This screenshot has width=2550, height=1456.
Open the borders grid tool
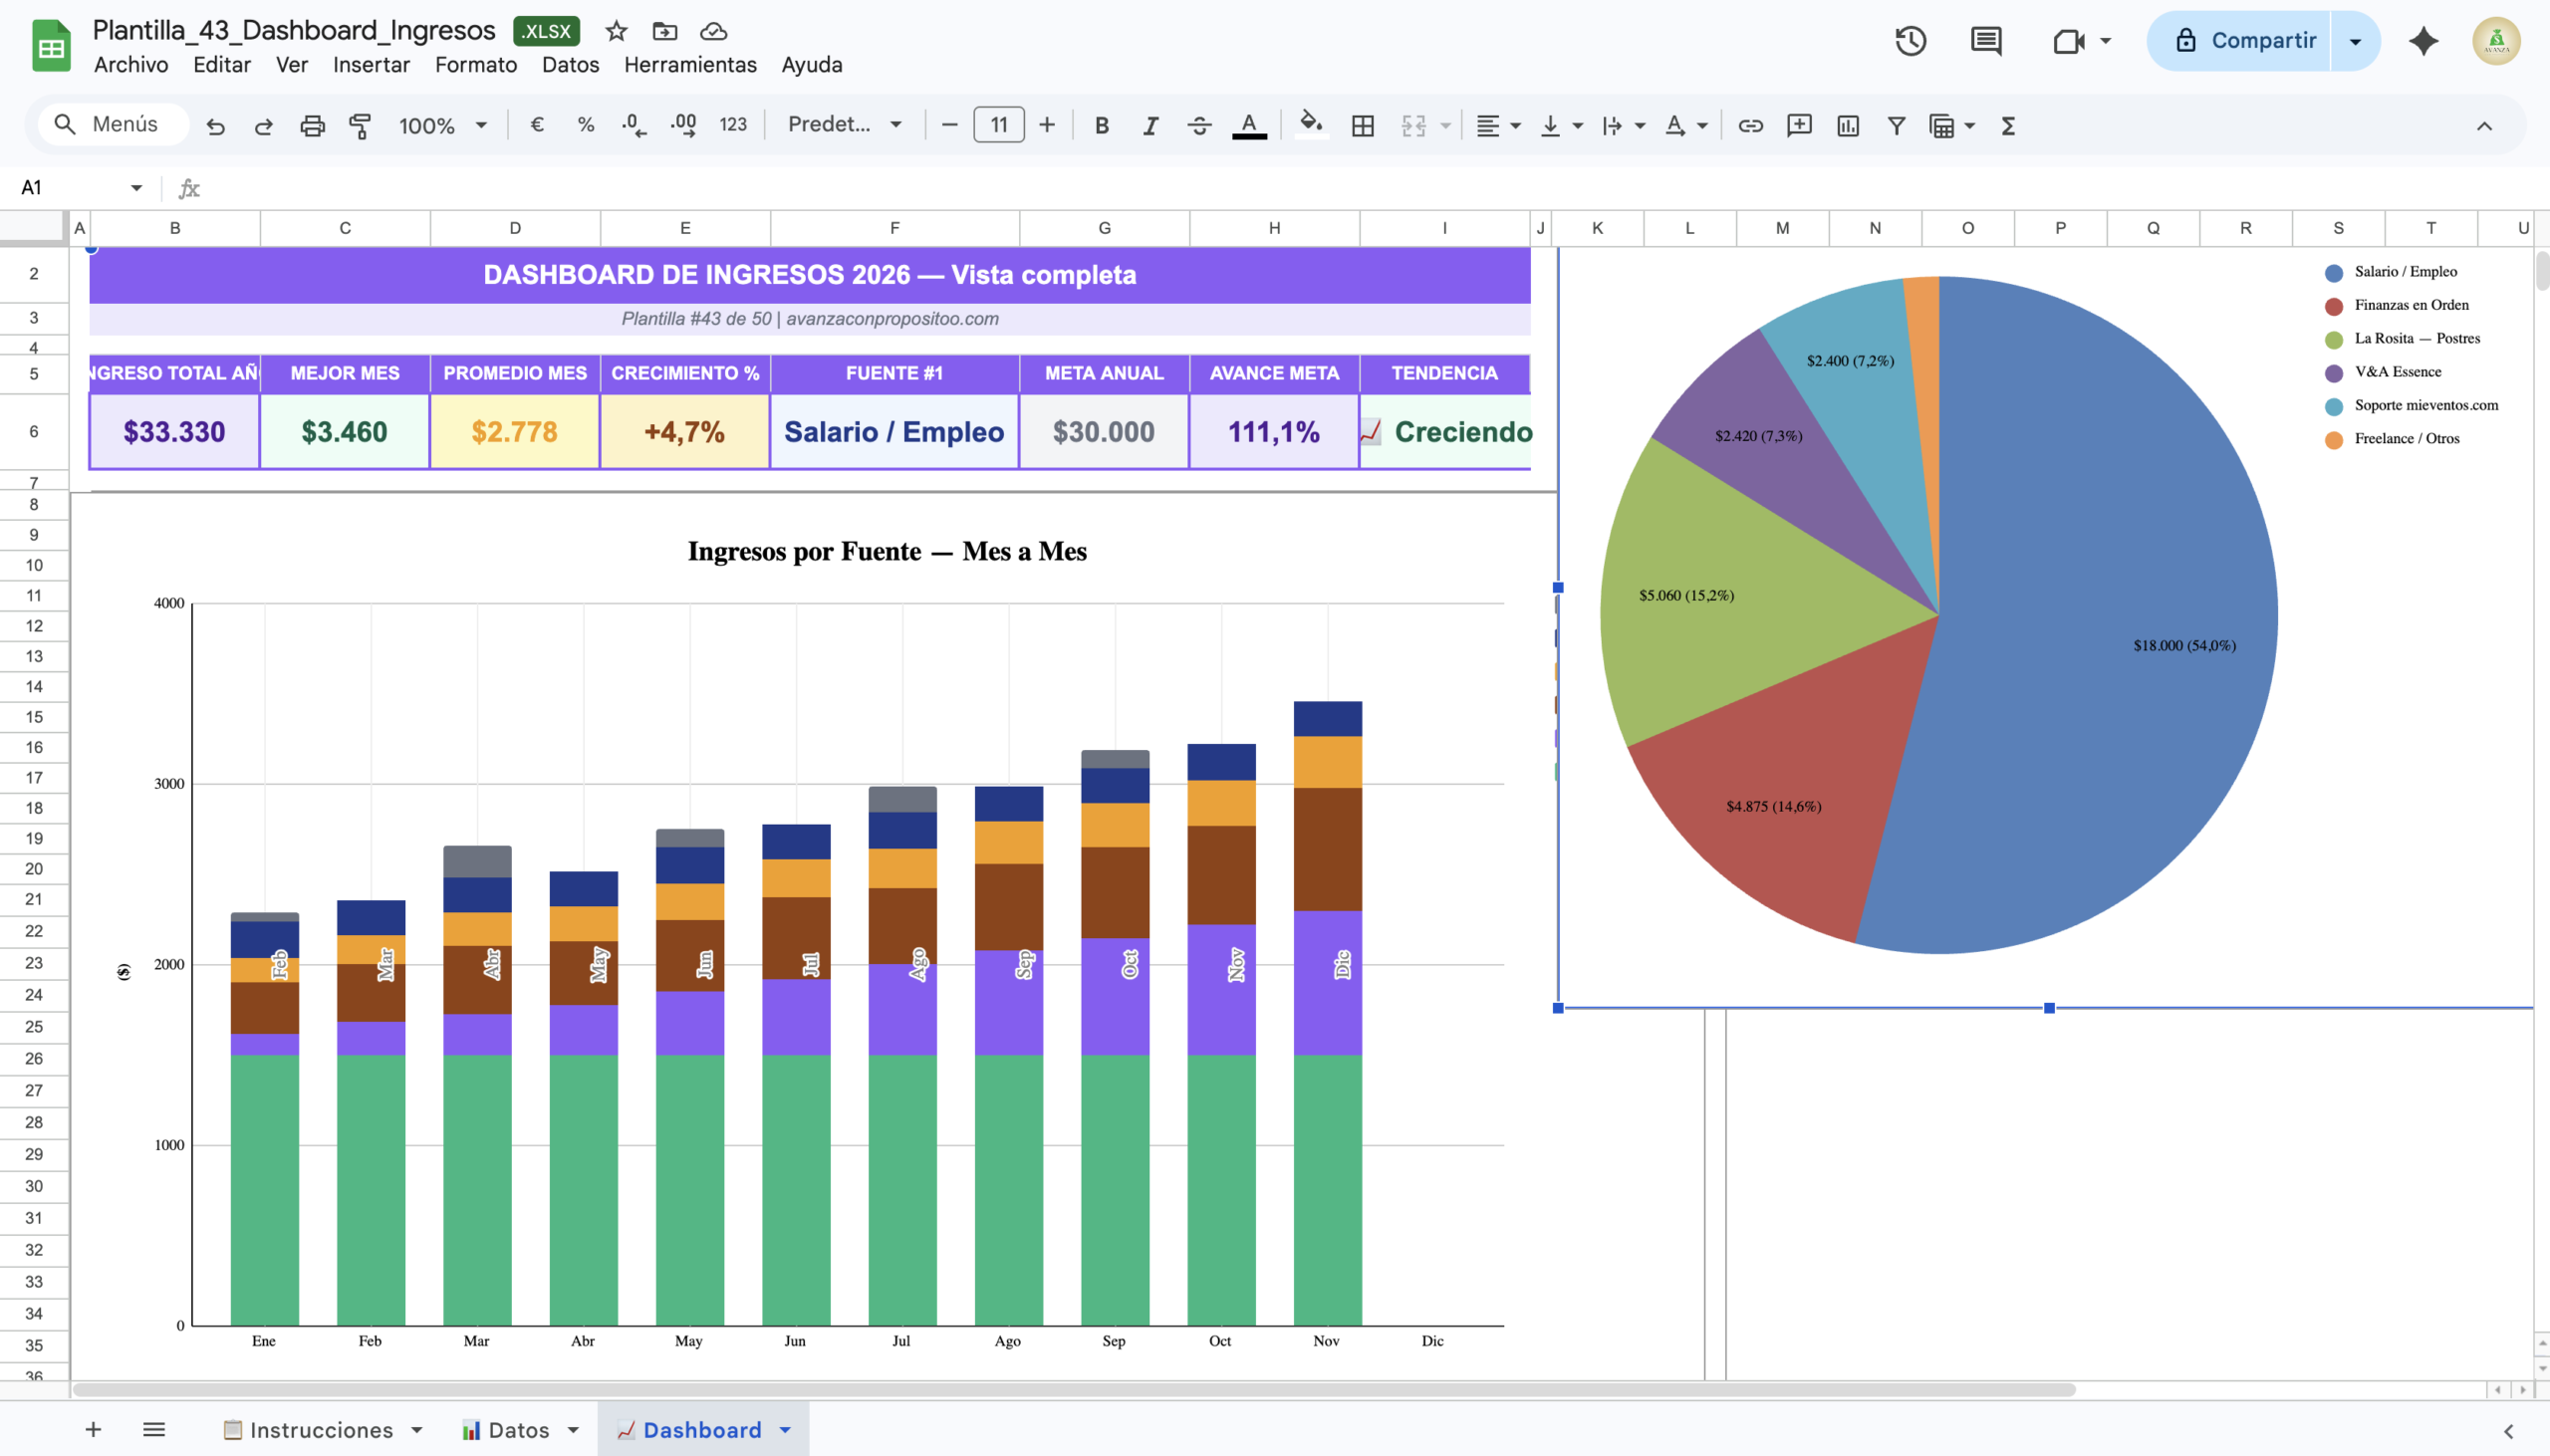pyautogui.click(x=1362, y=125)
